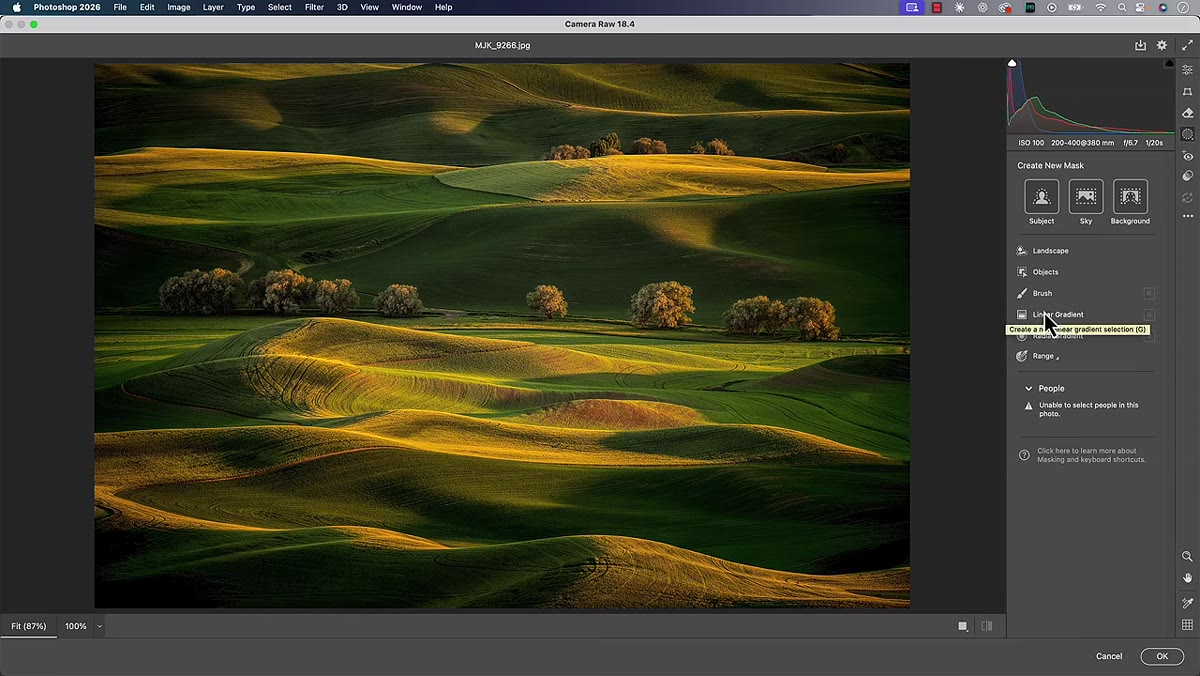Toggle shadow clipping warning in histogram
The height and width of the screenshot is (676, 1200).
point(1012,63)
